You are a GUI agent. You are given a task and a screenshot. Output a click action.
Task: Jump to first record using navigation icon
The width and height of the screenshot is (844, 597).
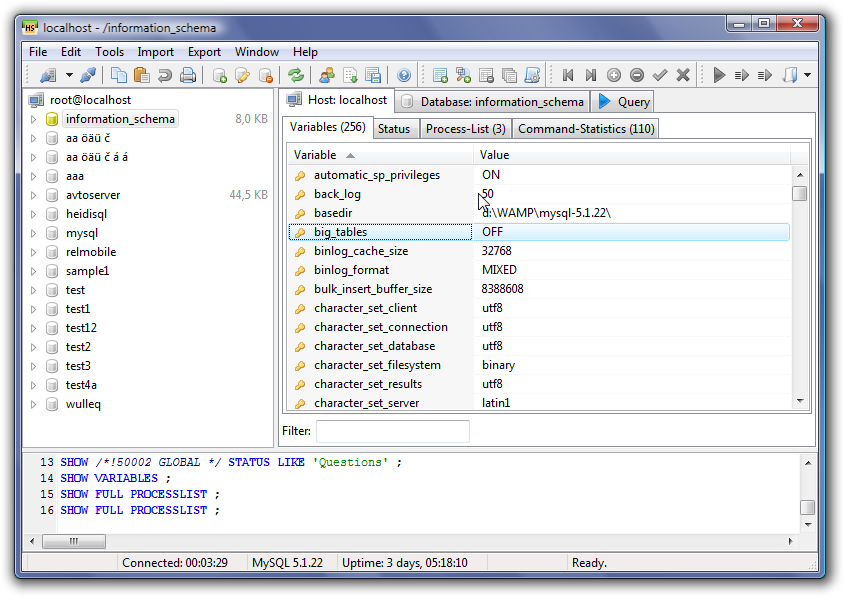coord(568,75)
